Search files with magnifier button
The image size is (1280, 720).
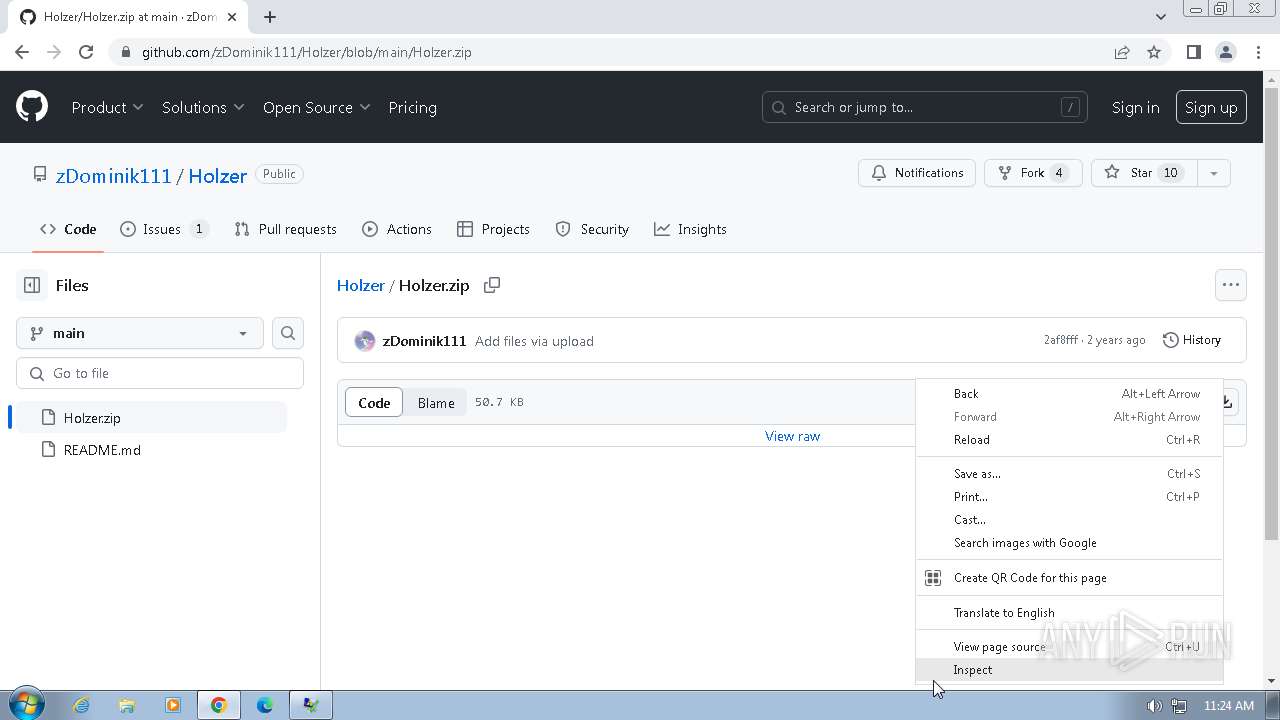[288, 333]
